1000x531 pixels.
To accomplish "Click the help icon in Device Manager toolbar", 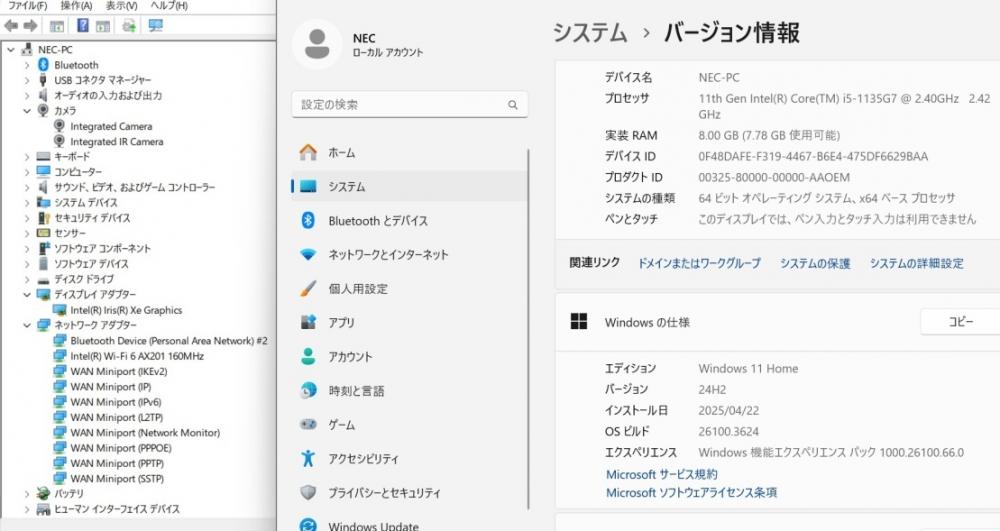I will [x=83, y=25].
